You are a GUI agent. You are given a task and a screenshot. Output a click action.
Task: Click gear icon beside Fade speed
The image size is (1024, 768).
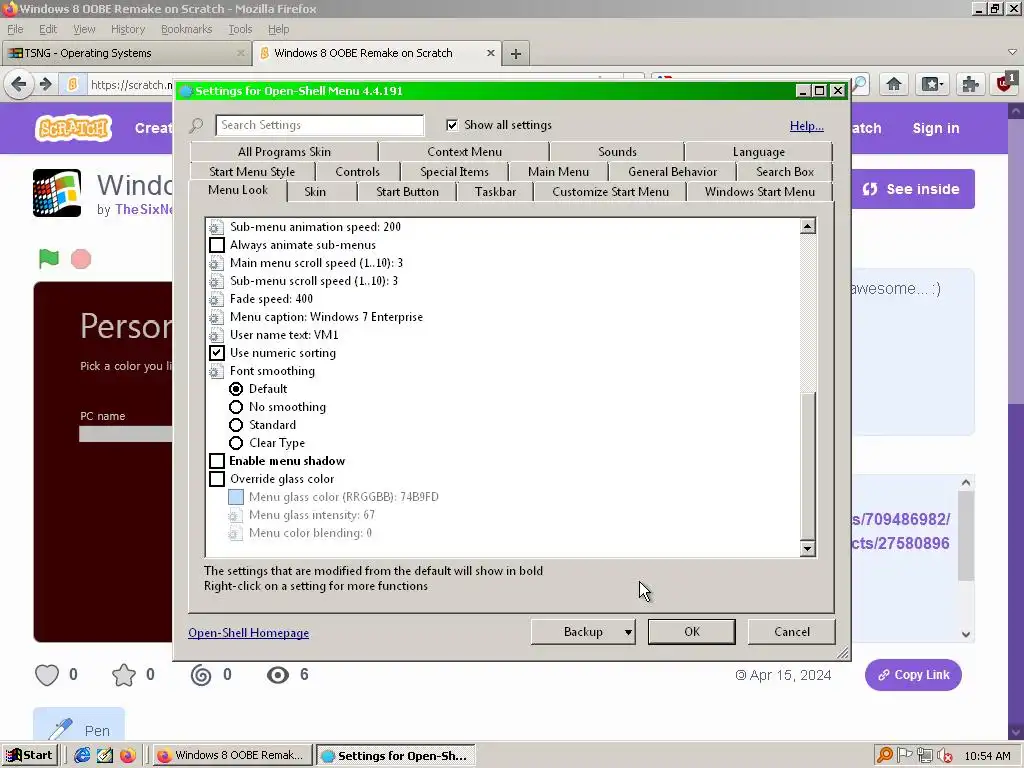pyautogui.click(x=216, y=300)
